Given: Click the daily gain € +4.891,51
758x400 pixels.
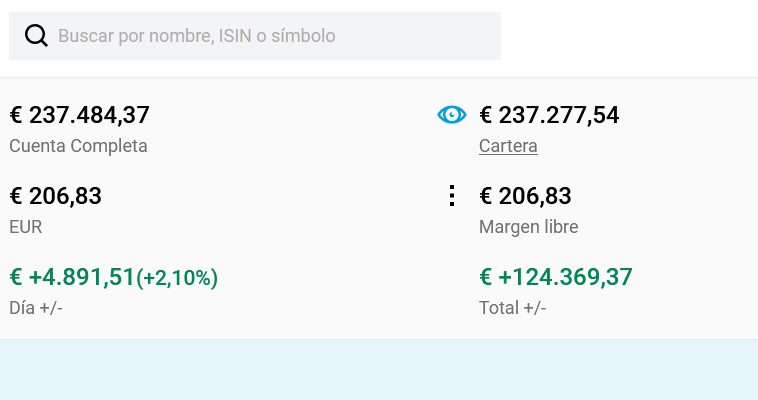Looking at the screenshot, I should click(x=72, y=277).
